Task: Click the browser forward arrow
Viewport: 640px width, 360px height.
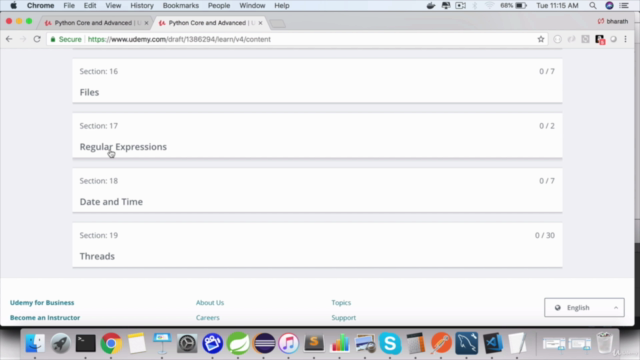Action: click(23, 39)
